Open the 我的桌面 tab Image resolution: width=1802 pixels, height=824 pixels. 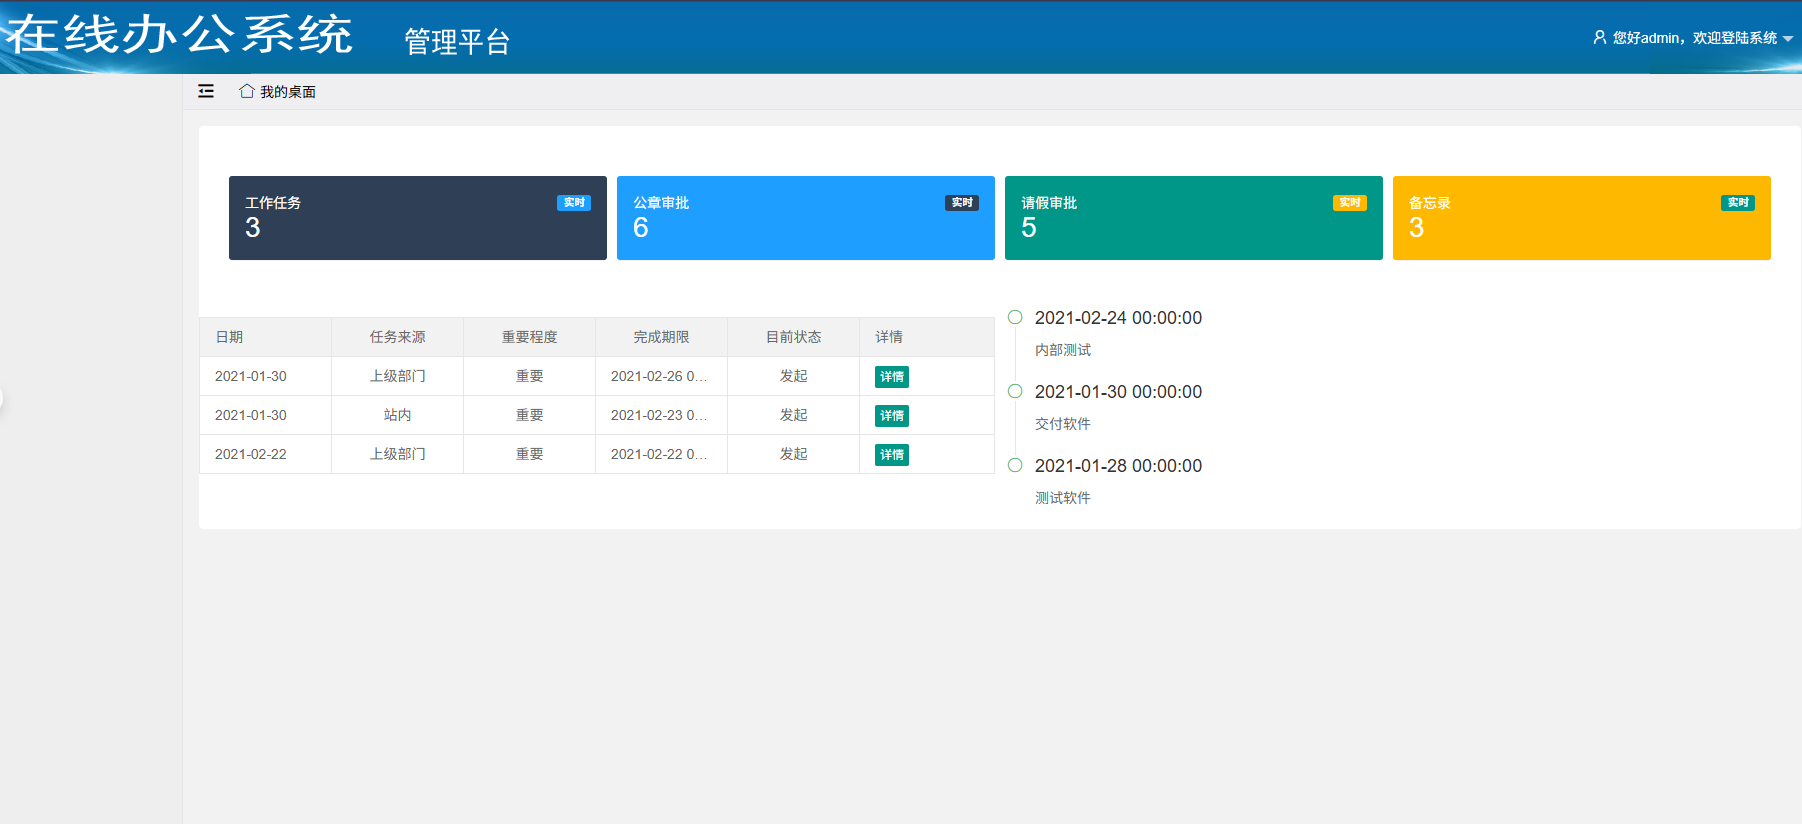(287, 92)
